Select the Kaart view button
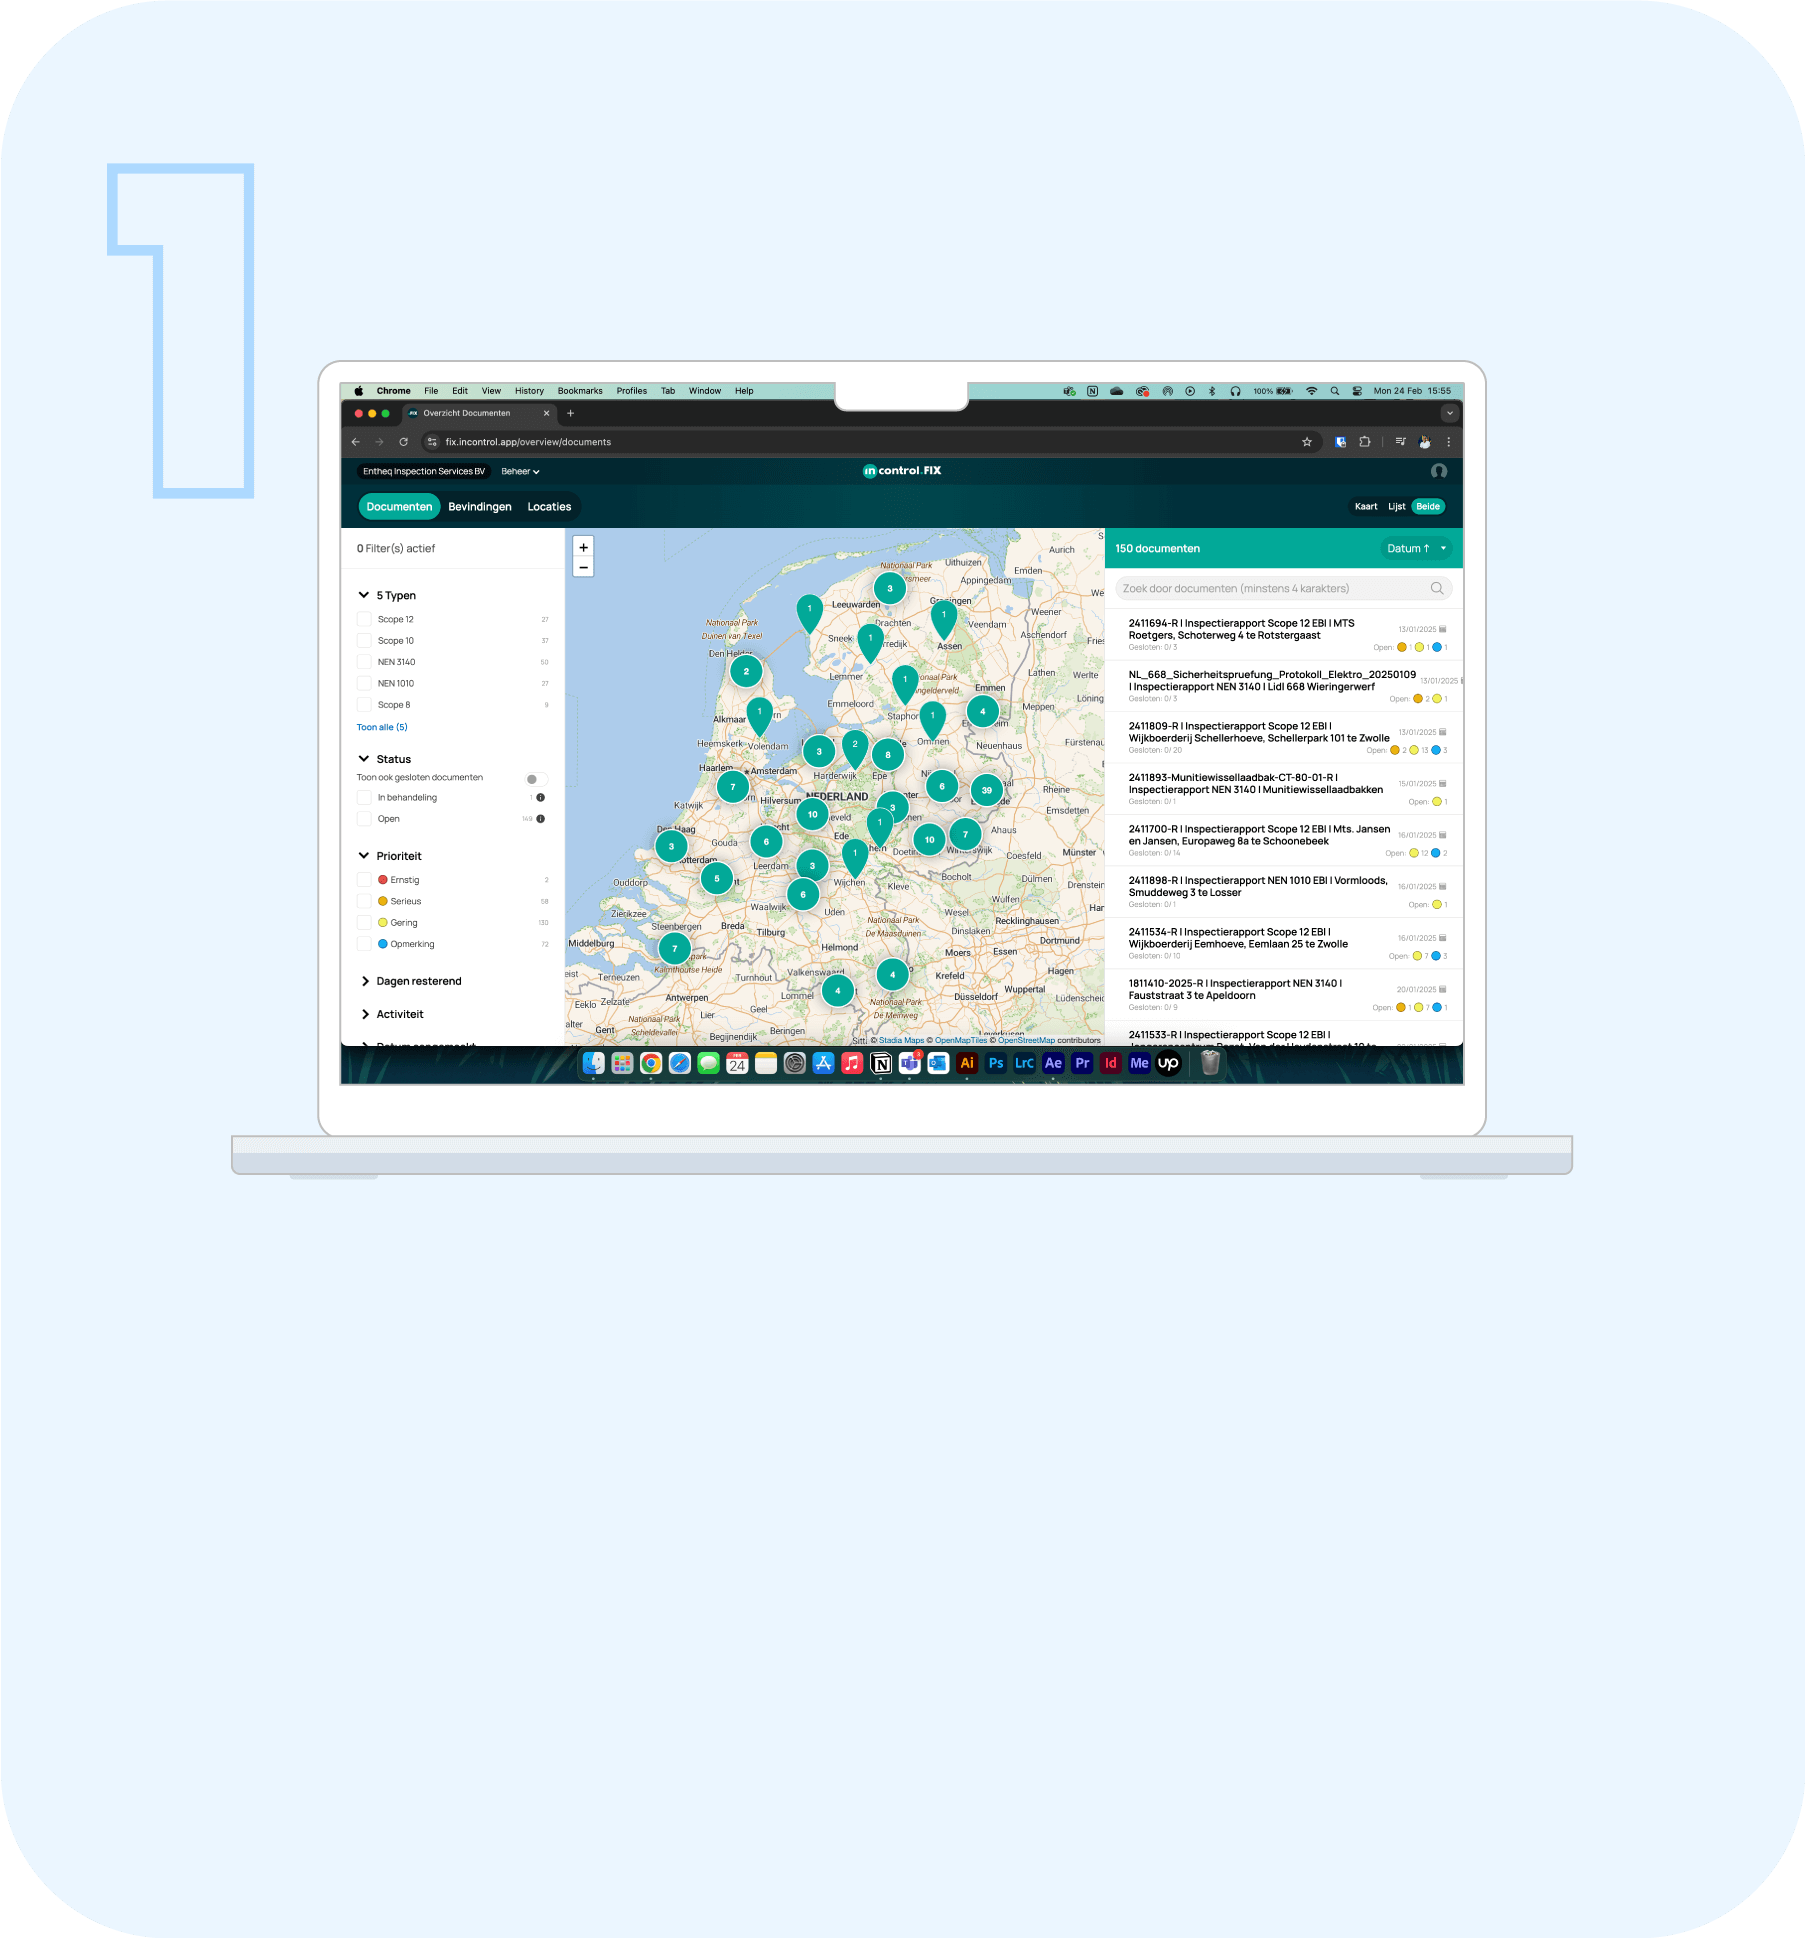Screen dimensions: 1805x1938 point(1366,507)
